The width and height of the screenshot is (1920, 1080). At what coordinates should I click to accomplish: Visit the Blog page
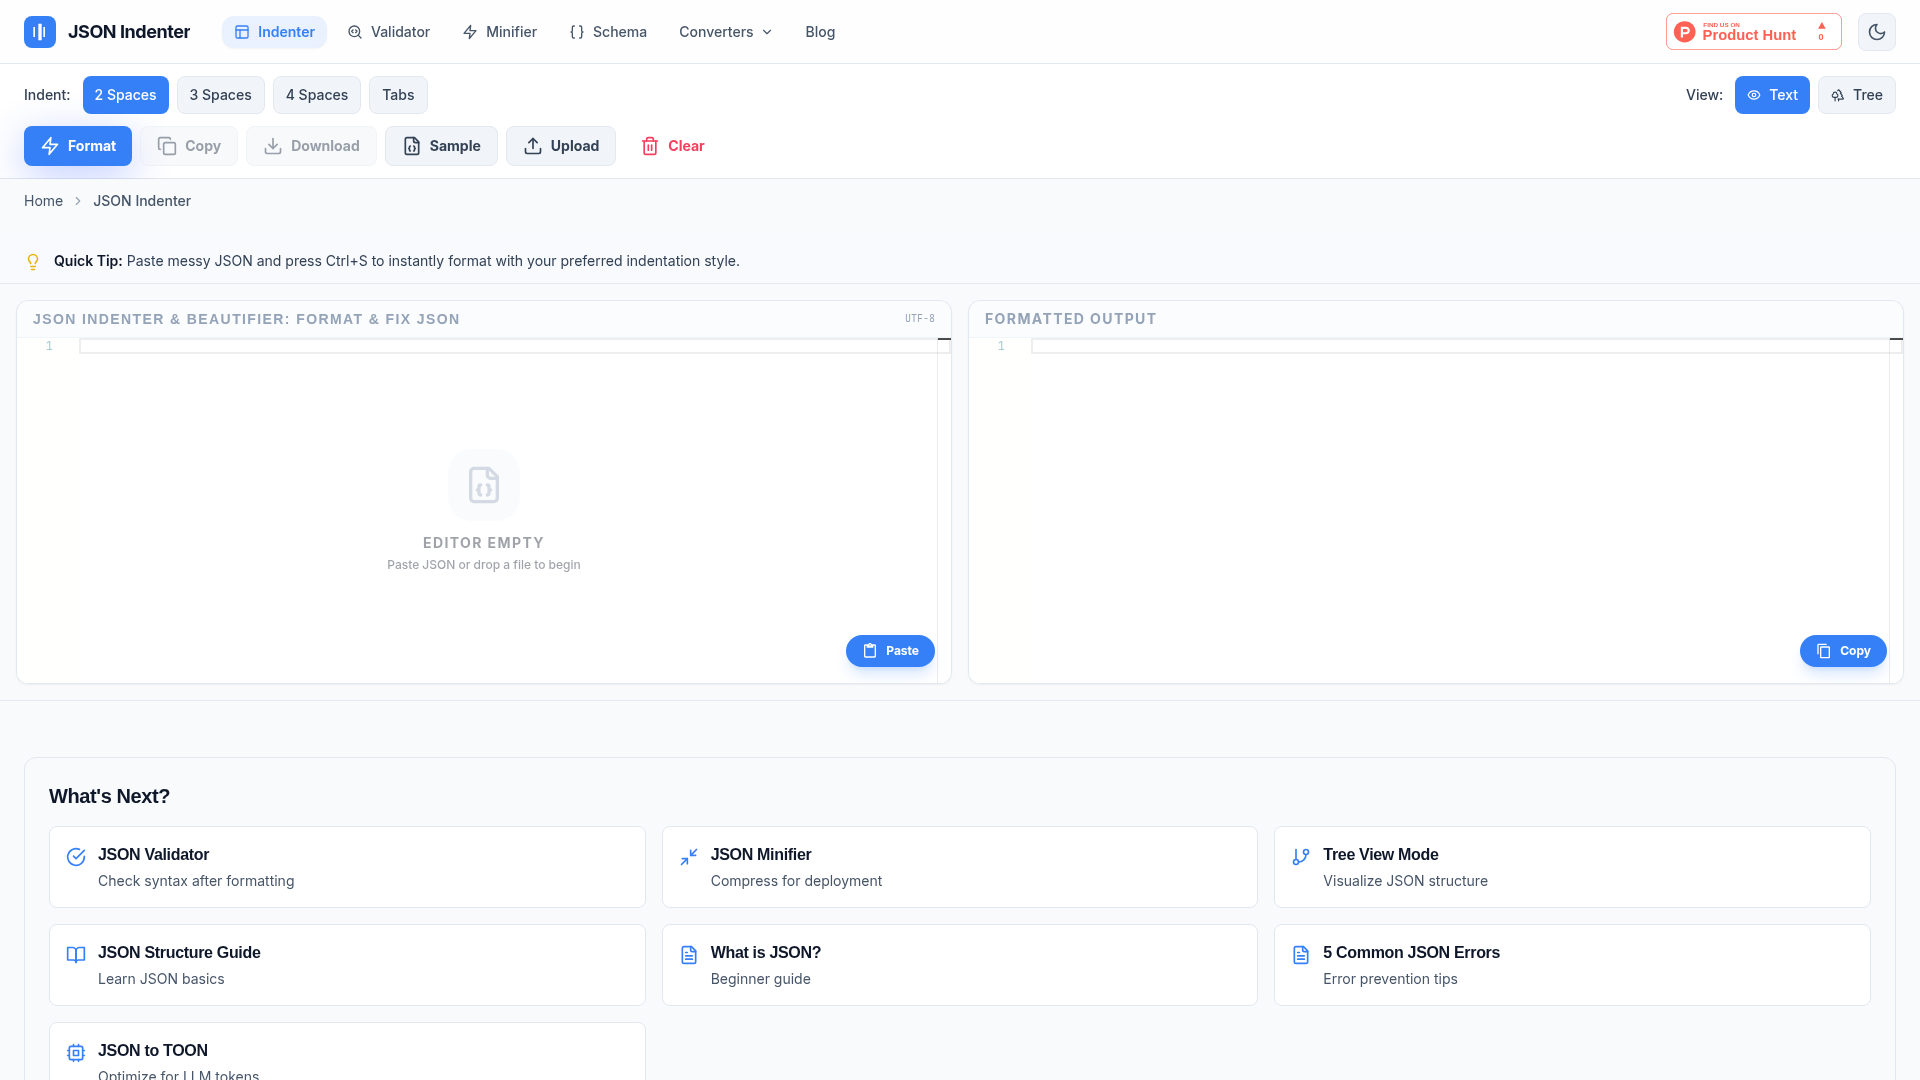(820, 32)
